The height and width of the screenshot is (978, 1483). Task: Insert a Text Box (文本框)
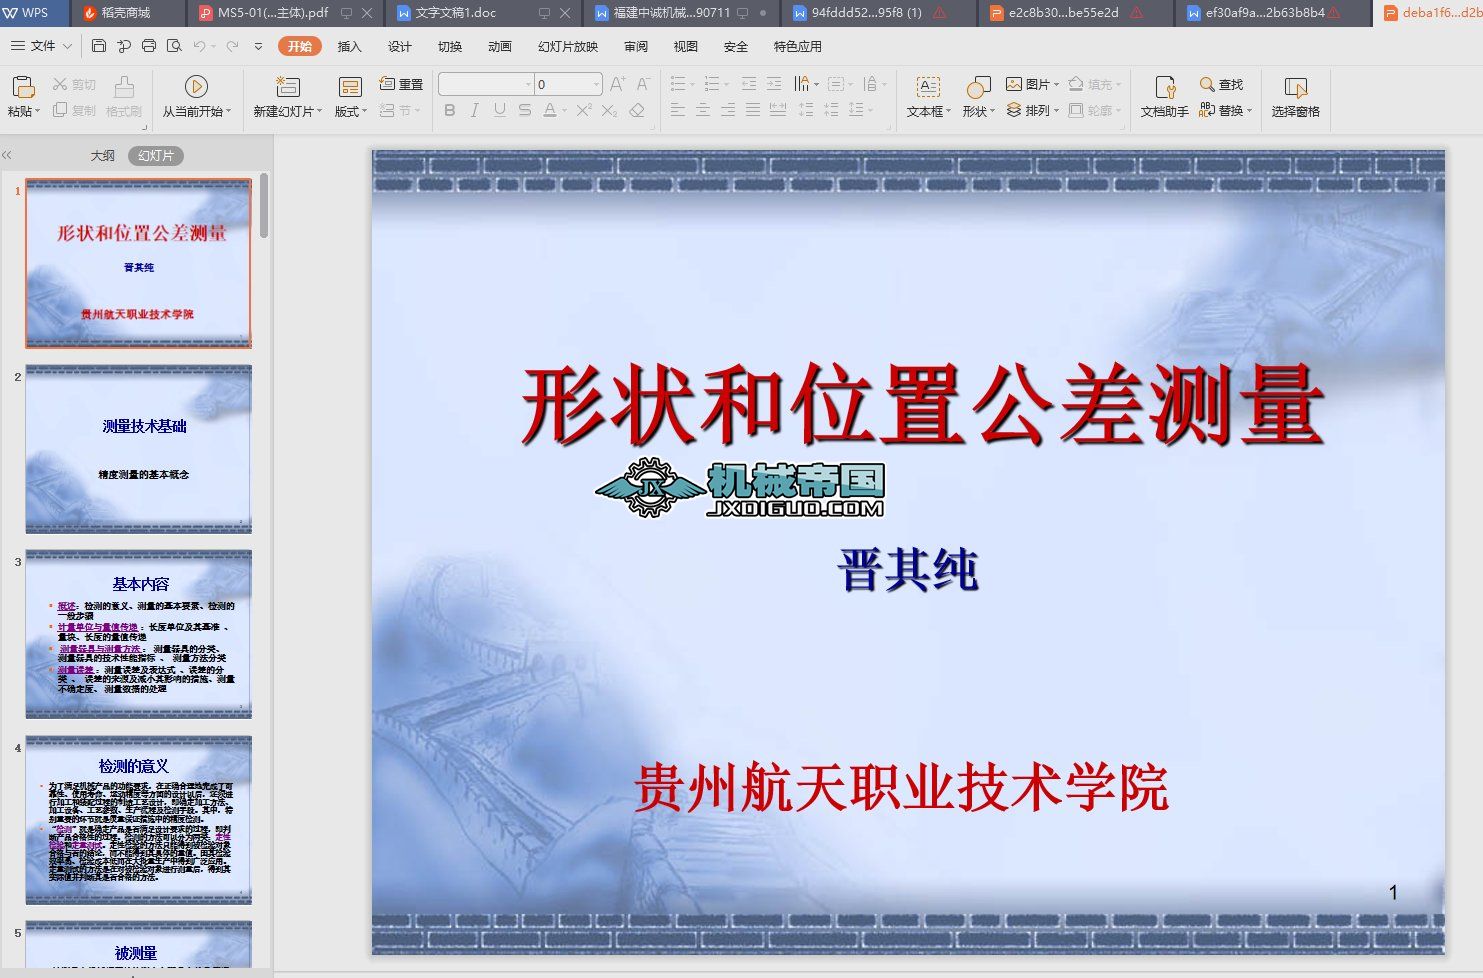(x=928, y=96)
